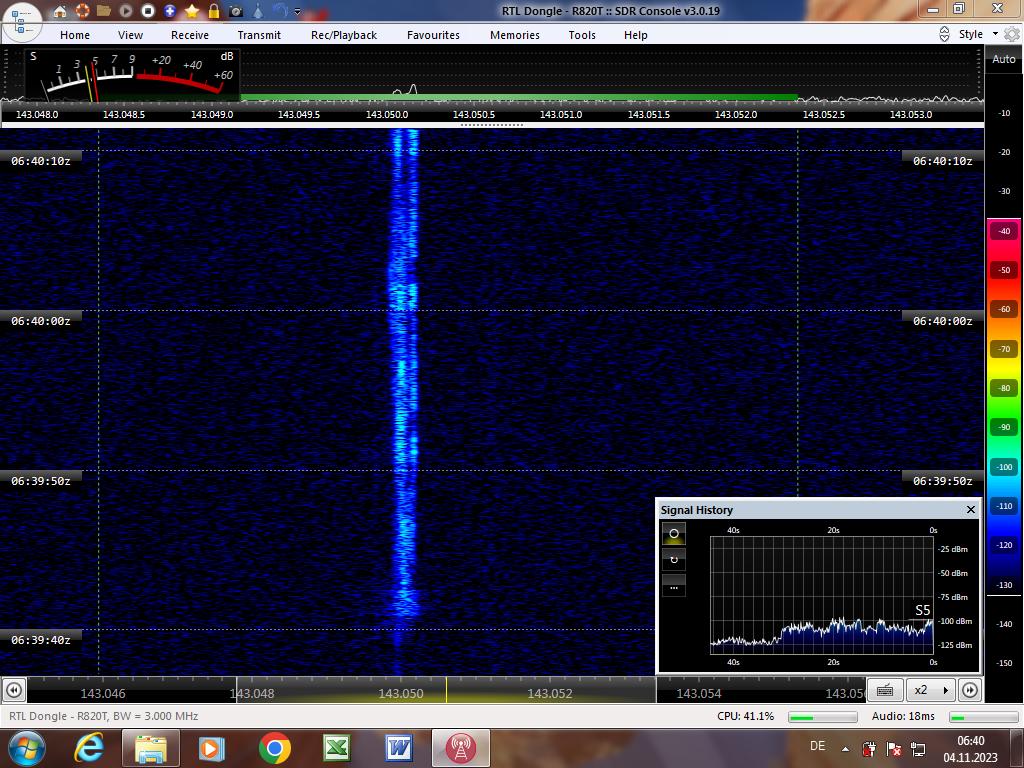Screen dimensions: 1024x768
Task: Open the Home ribbon tab
Action: point(75,35)
